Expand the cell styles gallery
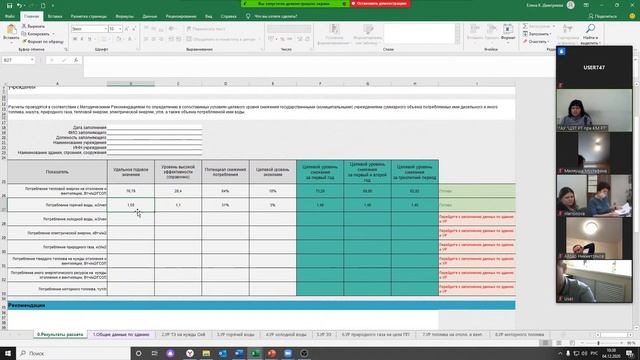Image resolution: width=640 pixels, height=360 pixels. (x=458, y=40)
